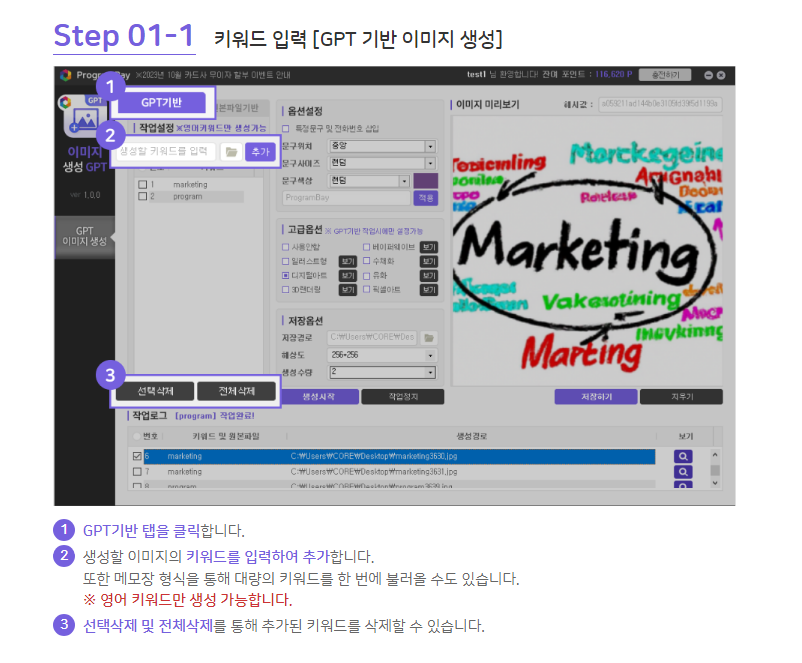Toggle the 디지털아트 style checkbox
The image size is (802, 663).
click(286, 275)
